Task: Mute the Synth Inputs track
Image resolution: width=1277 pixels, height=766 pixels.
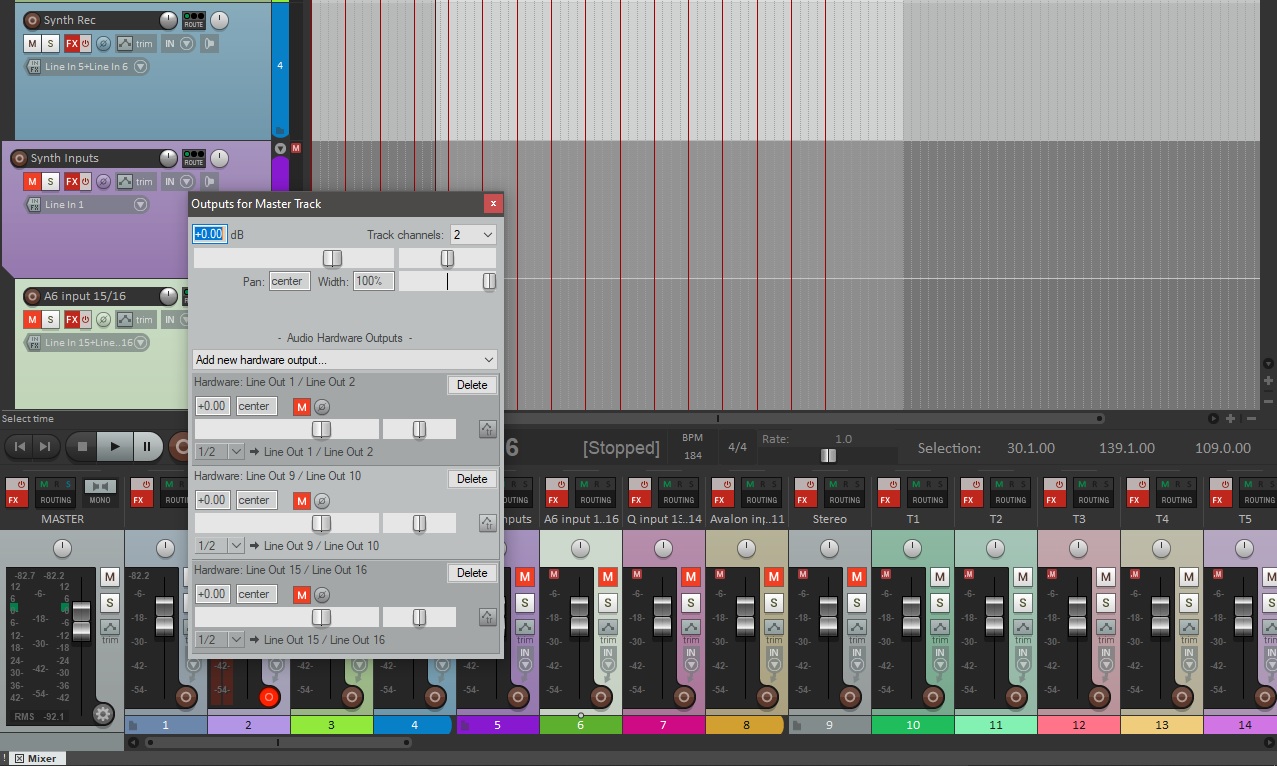Action: click(x=33, y=181)
